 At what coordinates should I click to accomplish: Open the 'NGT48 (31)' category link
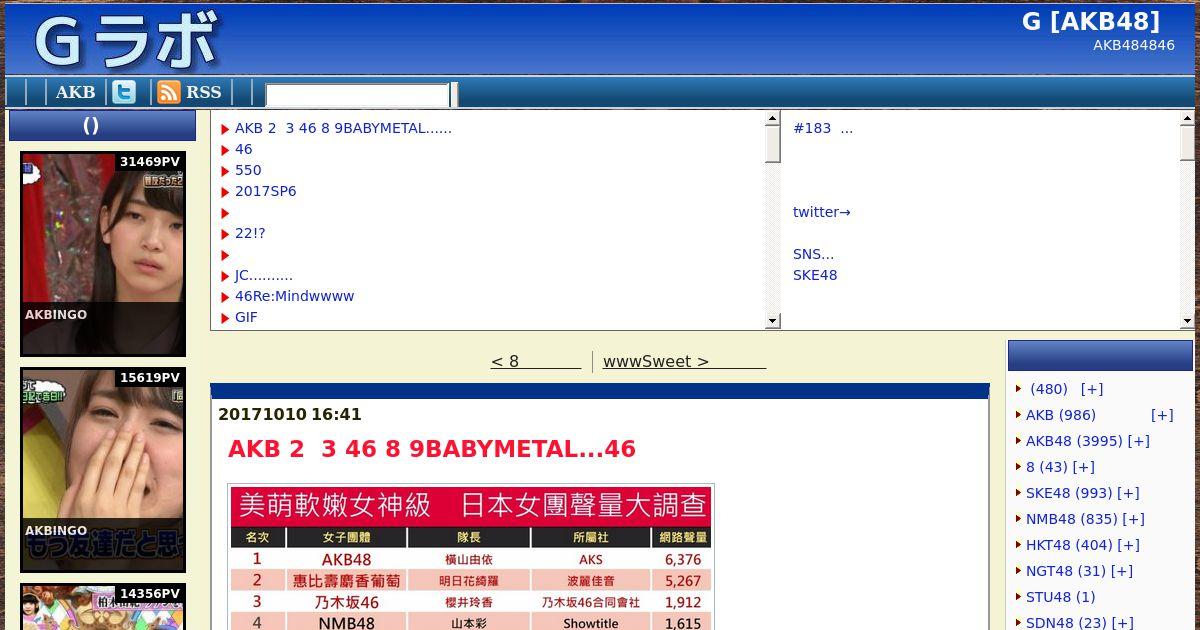click(1066, 571)
